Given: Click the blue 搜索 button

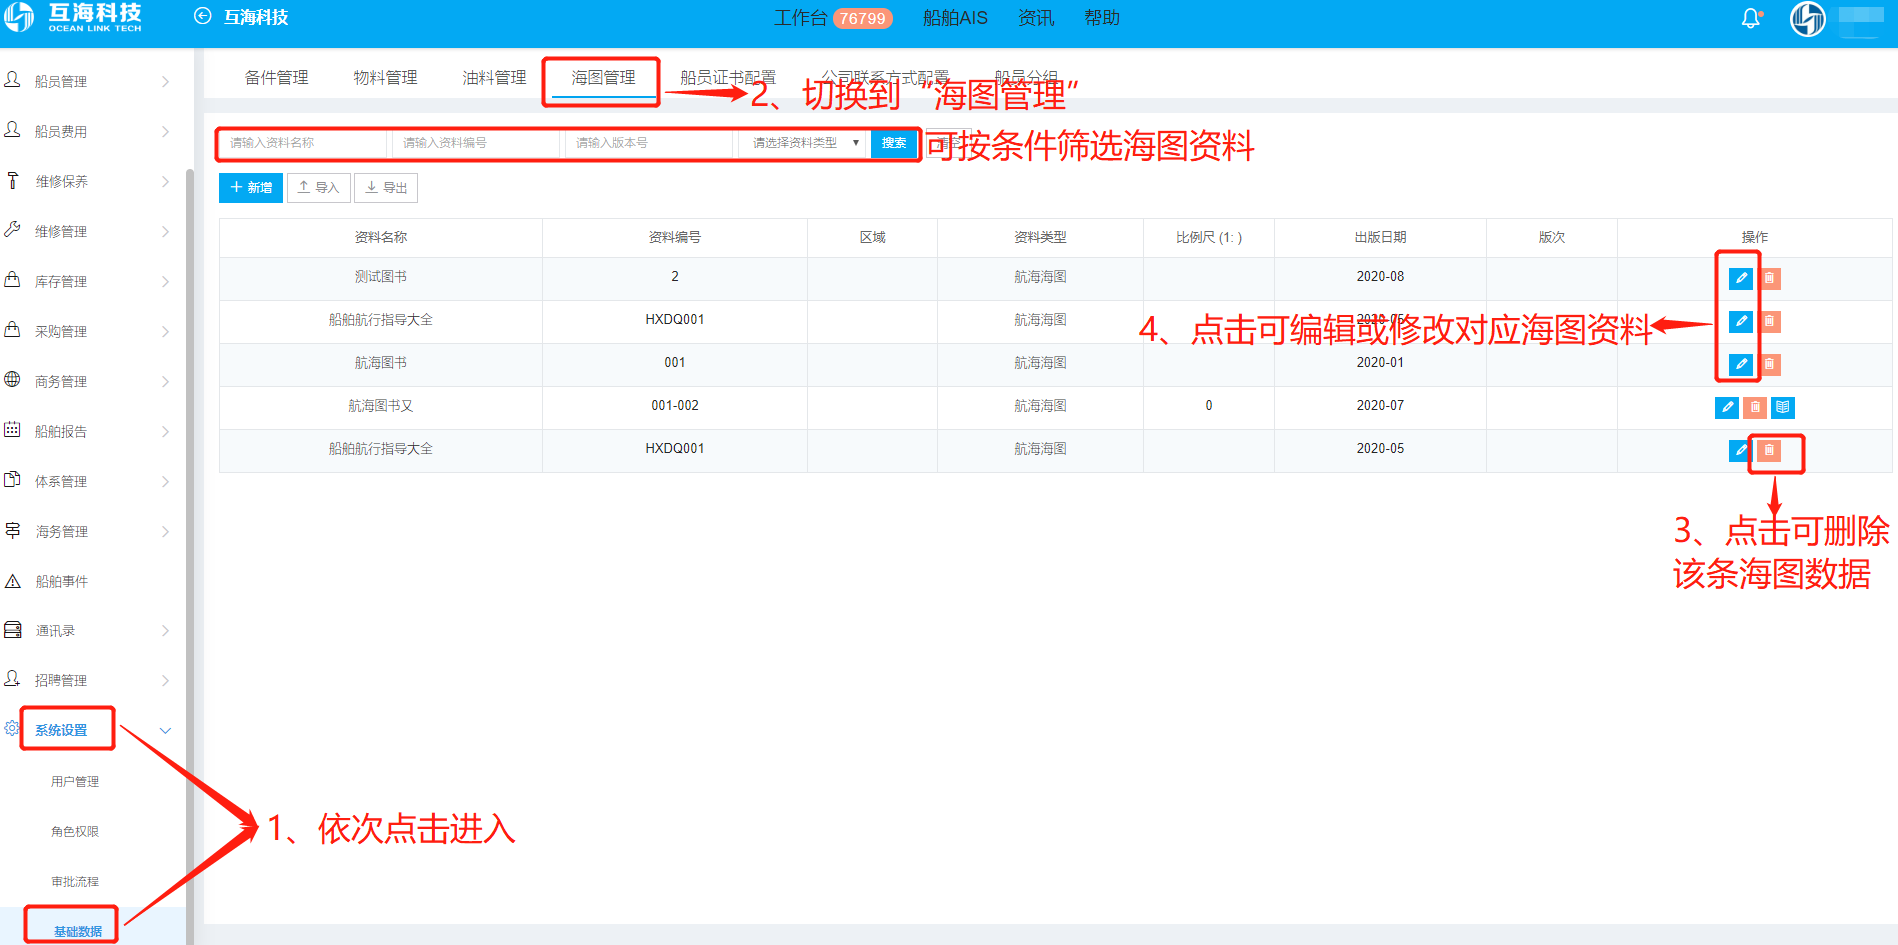Looking at the screenshot, I should 894,143.
